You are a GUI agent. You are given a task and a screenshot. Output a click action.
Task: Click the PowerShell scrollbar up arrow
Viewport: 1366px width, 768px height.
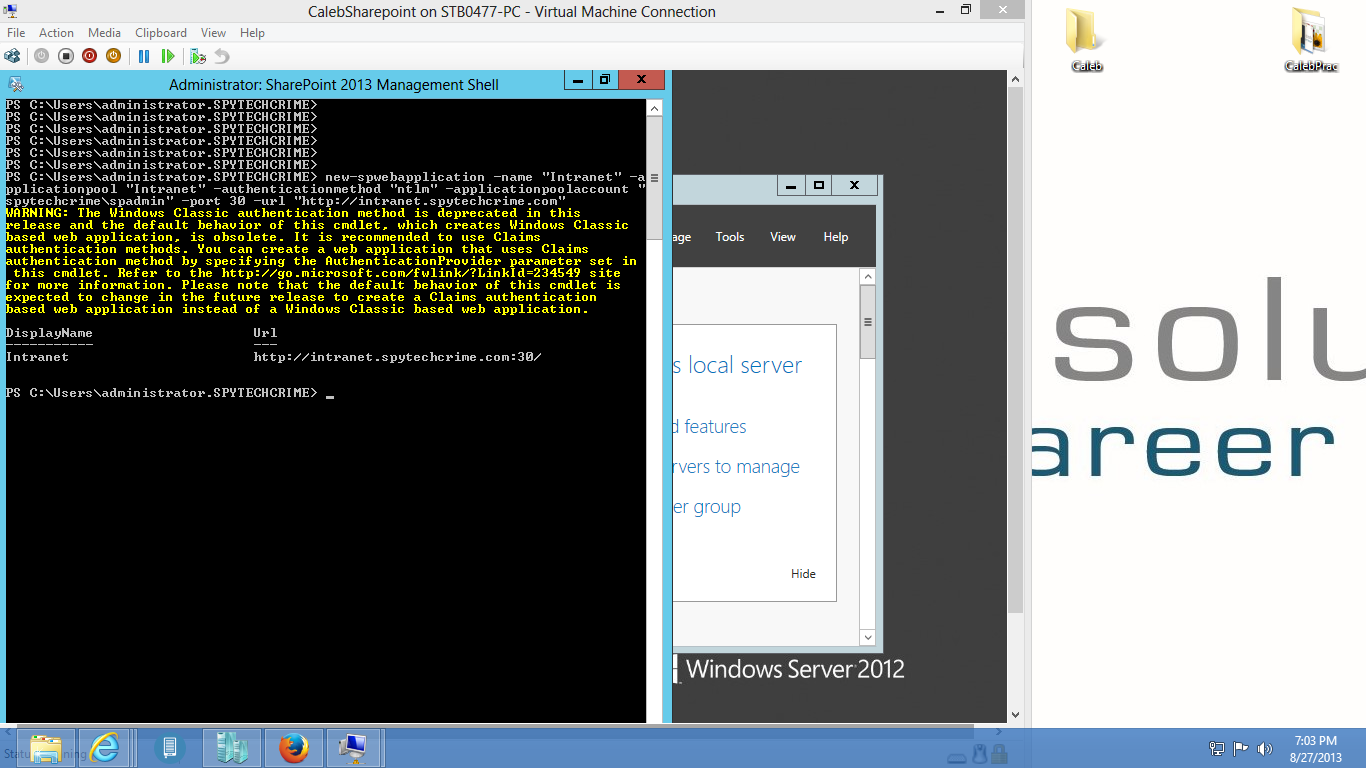coord(654,108)
